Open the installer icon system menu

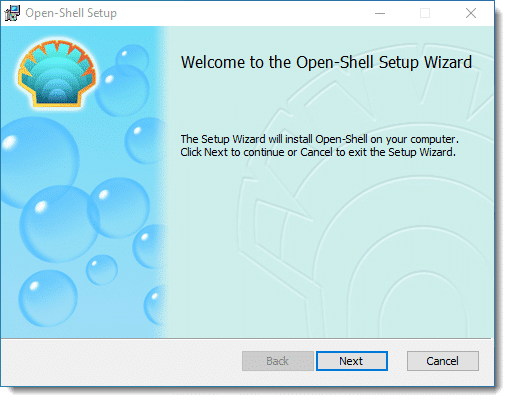coord(12,13)
